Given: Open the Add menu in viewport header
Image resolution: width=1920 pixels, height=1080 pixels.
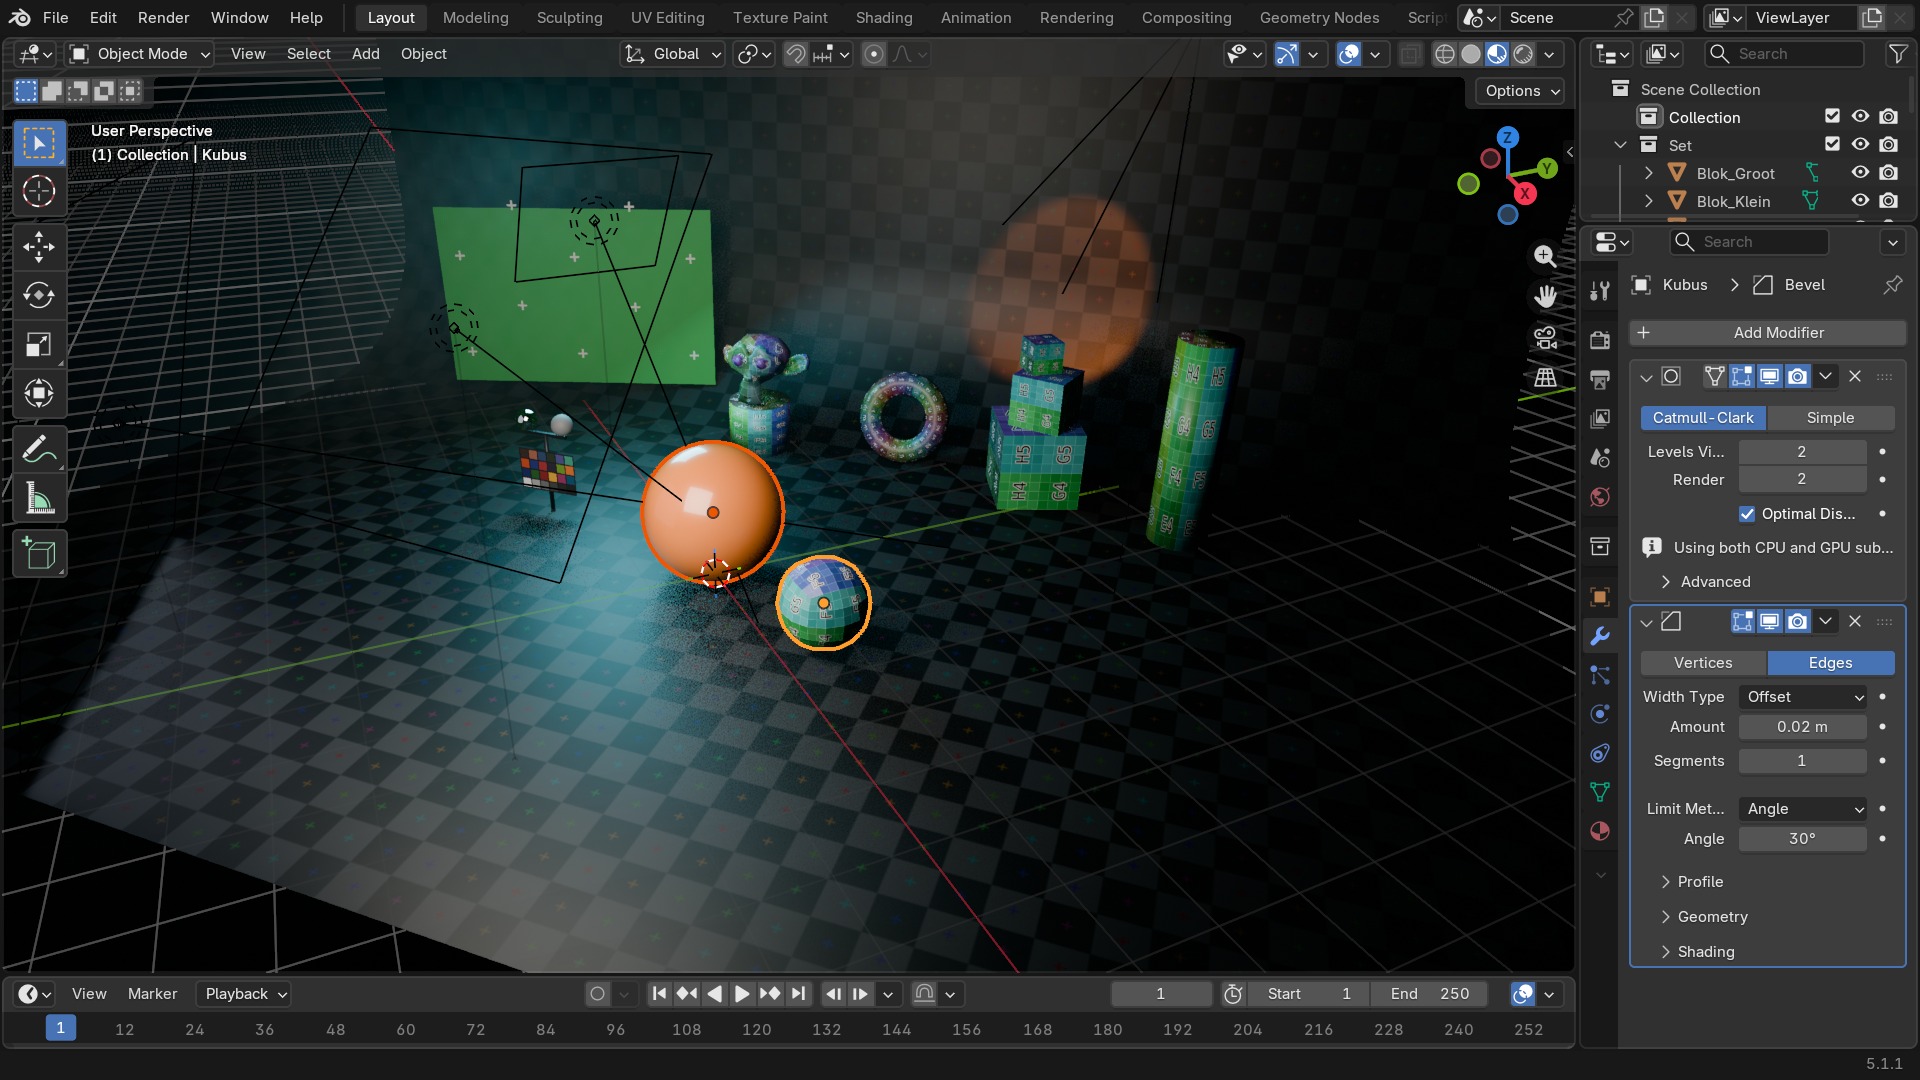Looking at the screenshot, I should coord(365,54).
